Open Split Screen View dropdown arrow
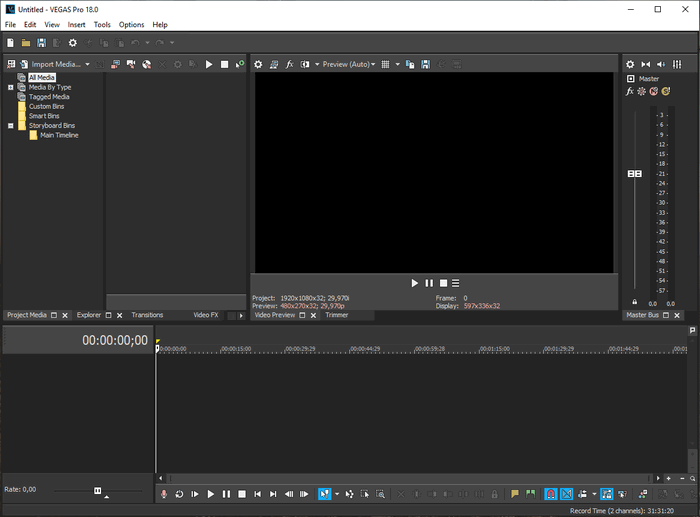 (317, 64)
